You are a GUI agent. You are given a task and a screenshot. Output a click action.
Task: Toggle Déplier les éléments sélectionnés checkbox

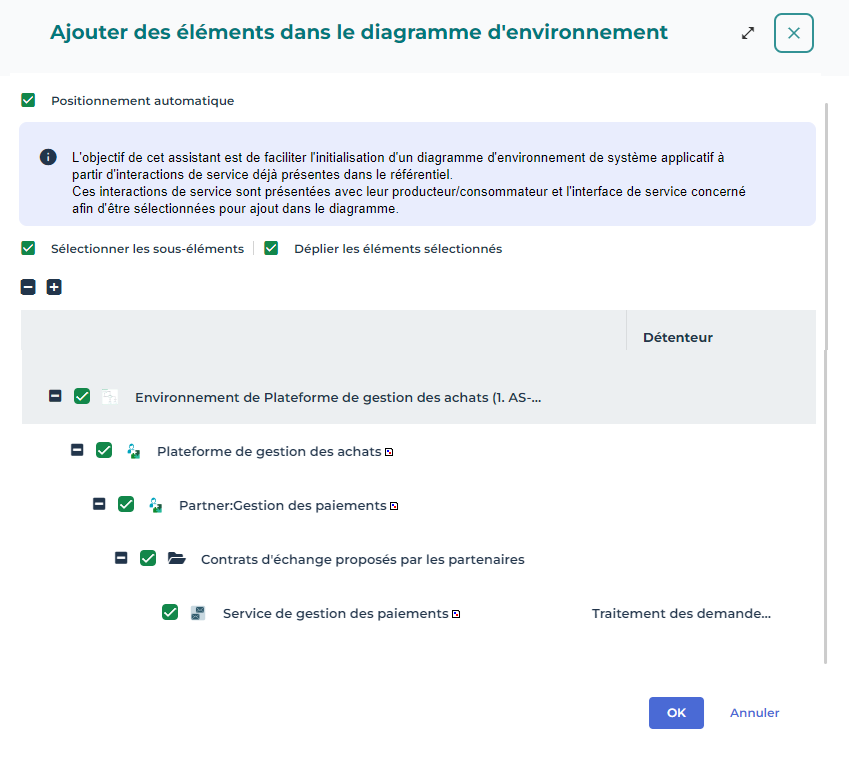(271, 248)
